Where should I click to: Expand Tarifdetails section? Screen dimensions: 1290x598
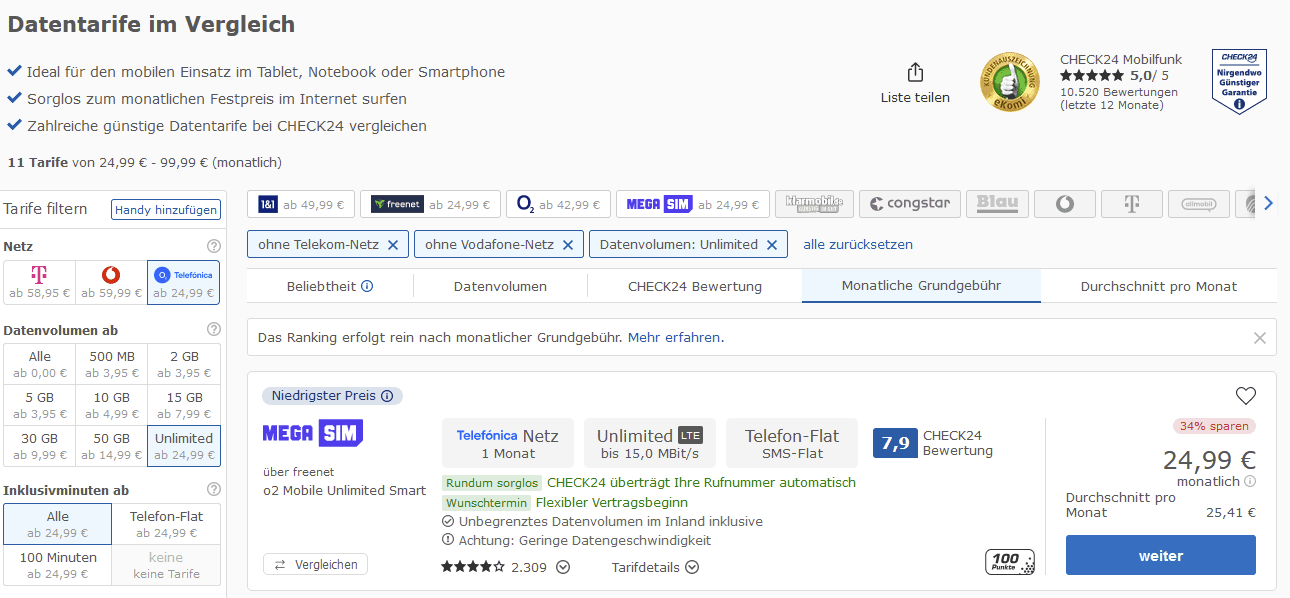pos(655,567)
